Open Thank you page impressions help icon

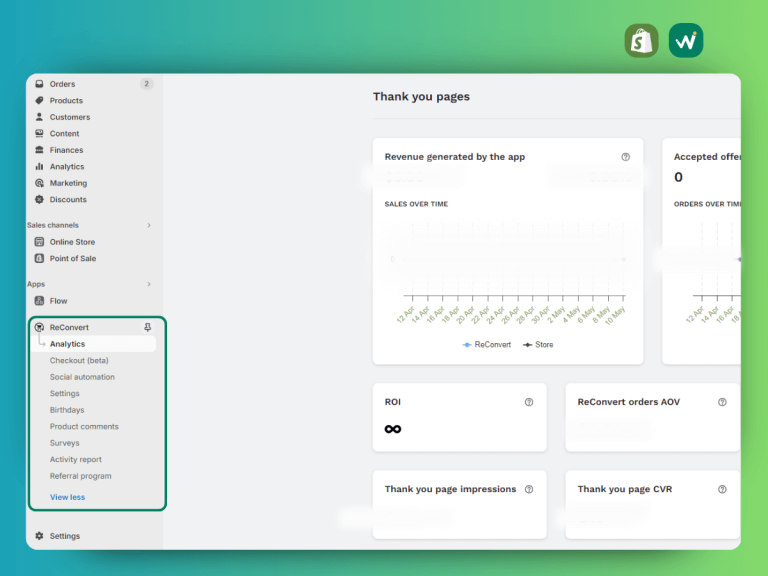[529, 489]
